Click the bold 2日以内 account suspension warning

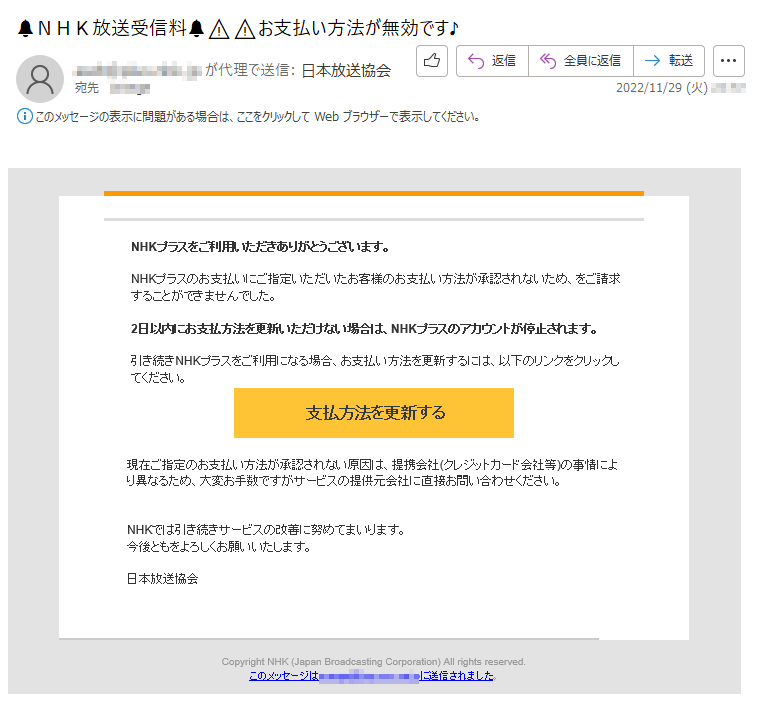click(364, 329)
